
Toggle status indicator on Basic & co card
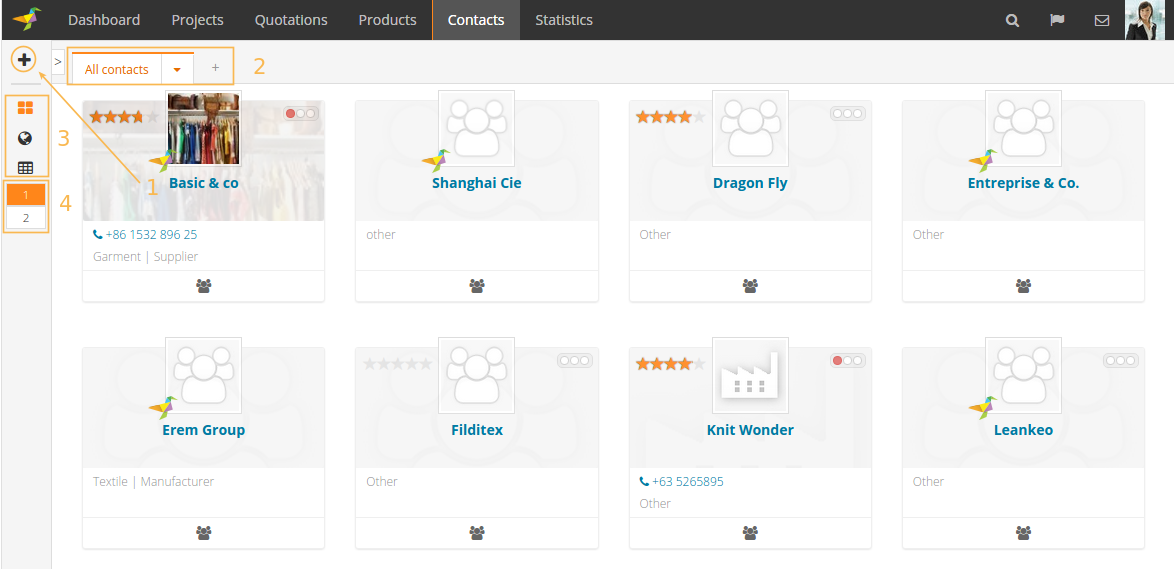pyautogui.click(x=300, y=114)
